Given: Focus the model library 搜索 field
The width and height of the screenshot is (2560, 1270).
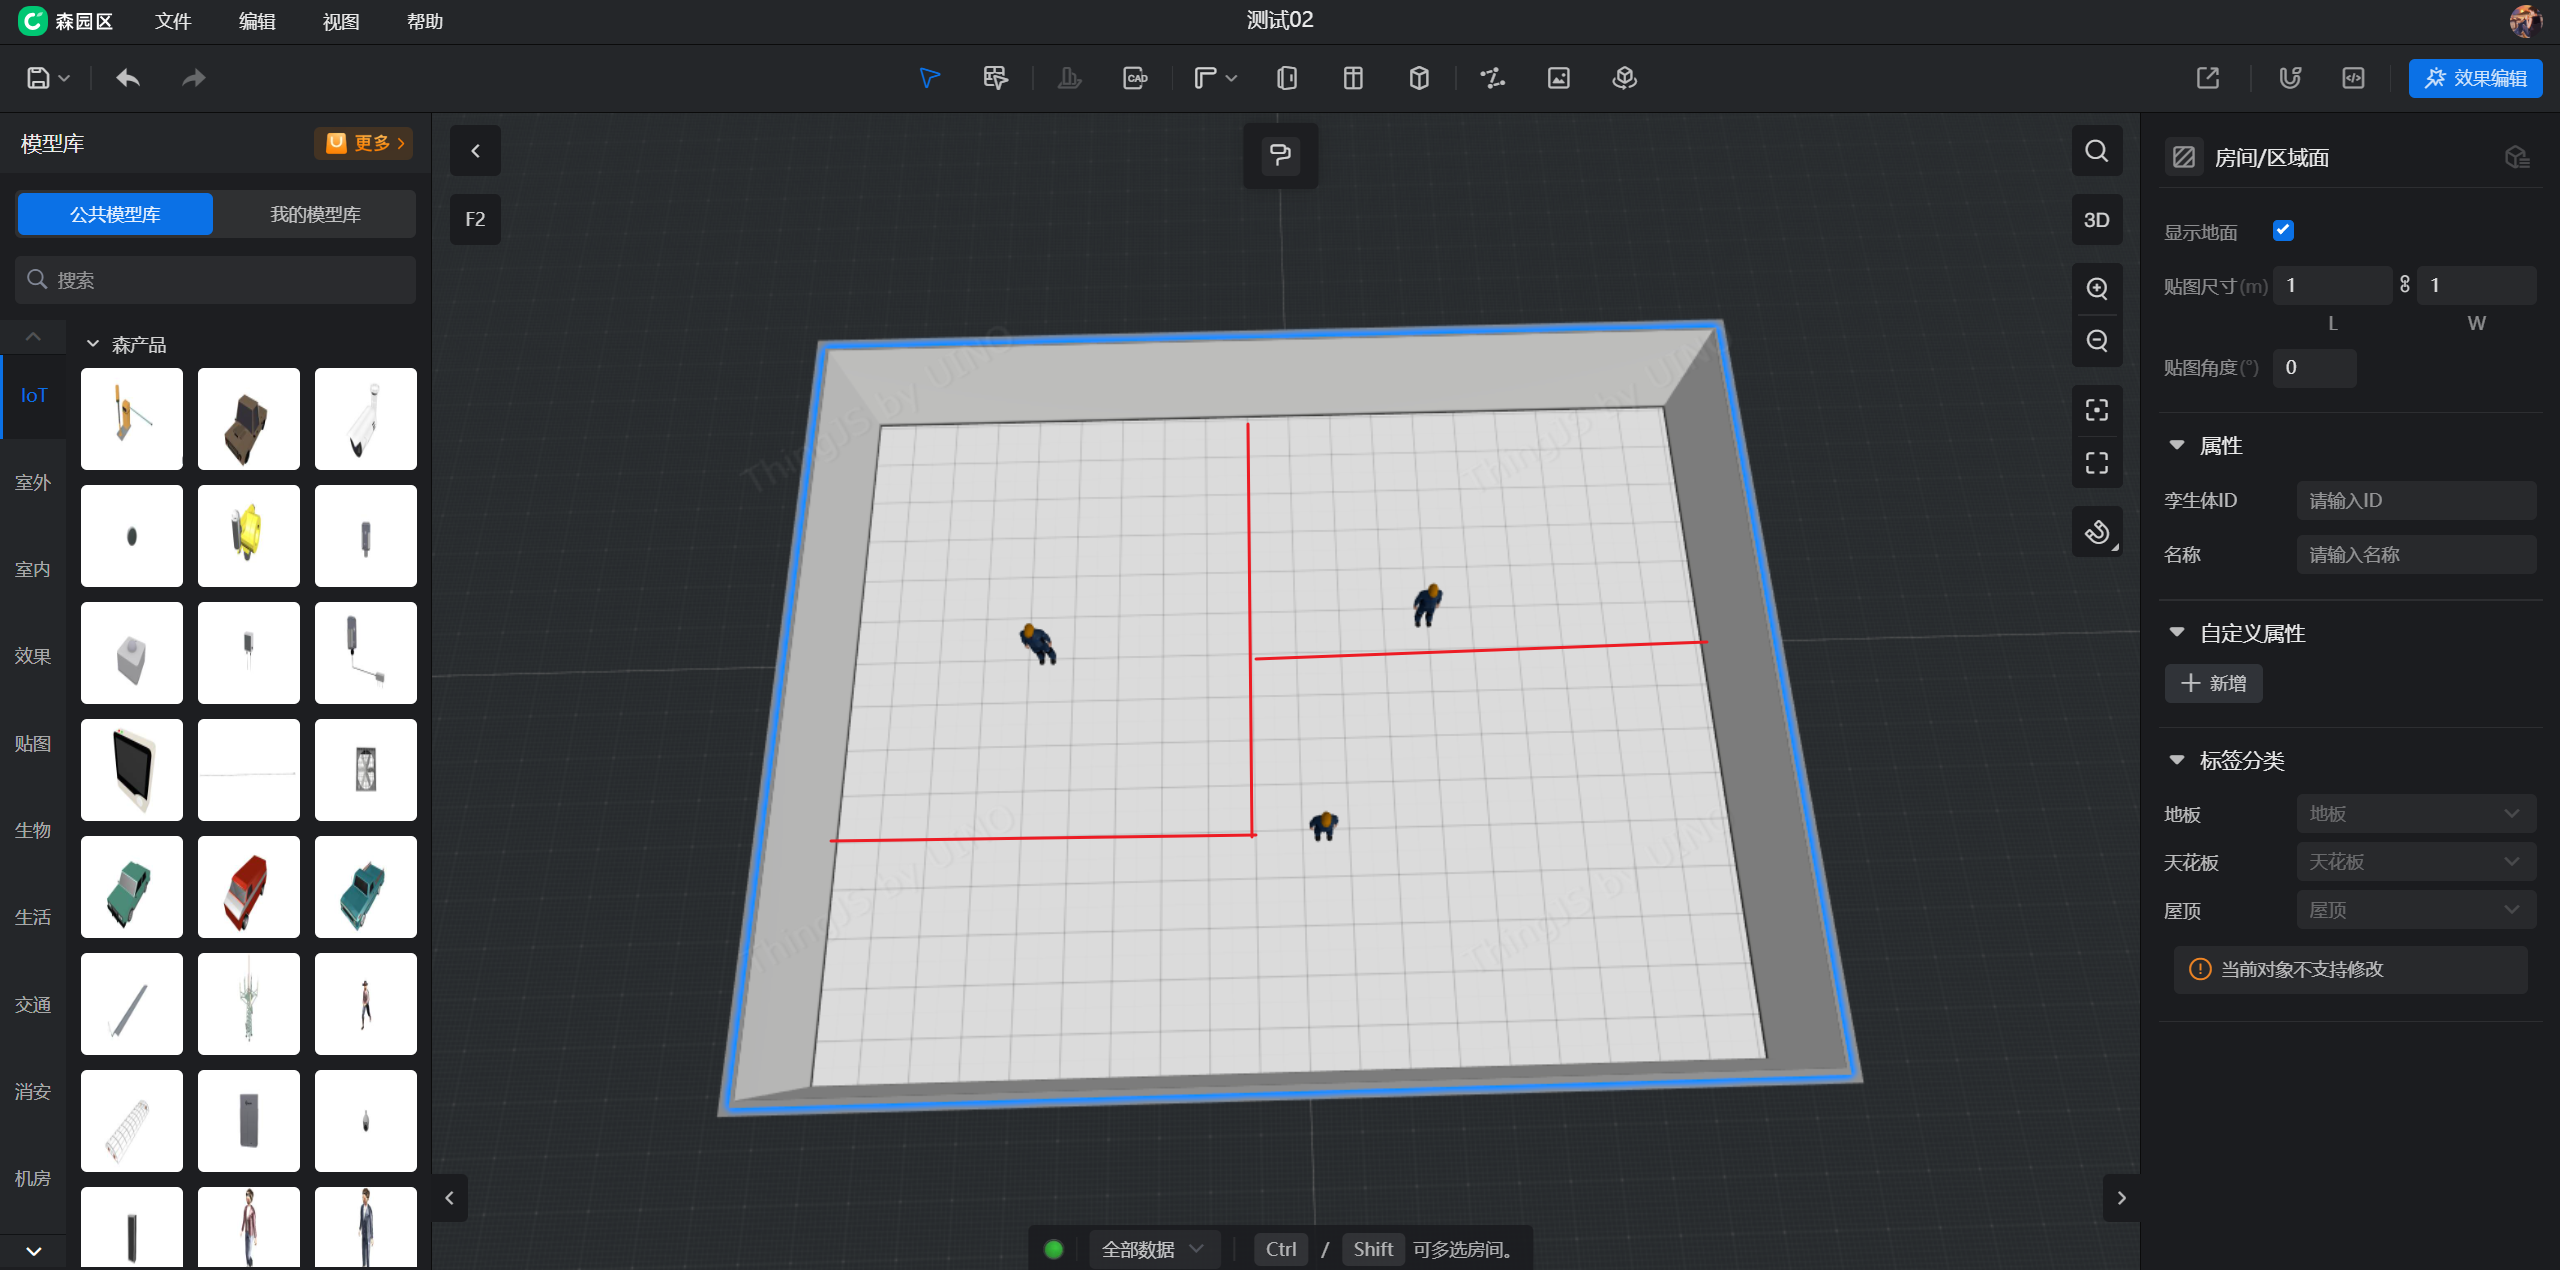Looking at the screenshot, I should click(x=215, y=280).
